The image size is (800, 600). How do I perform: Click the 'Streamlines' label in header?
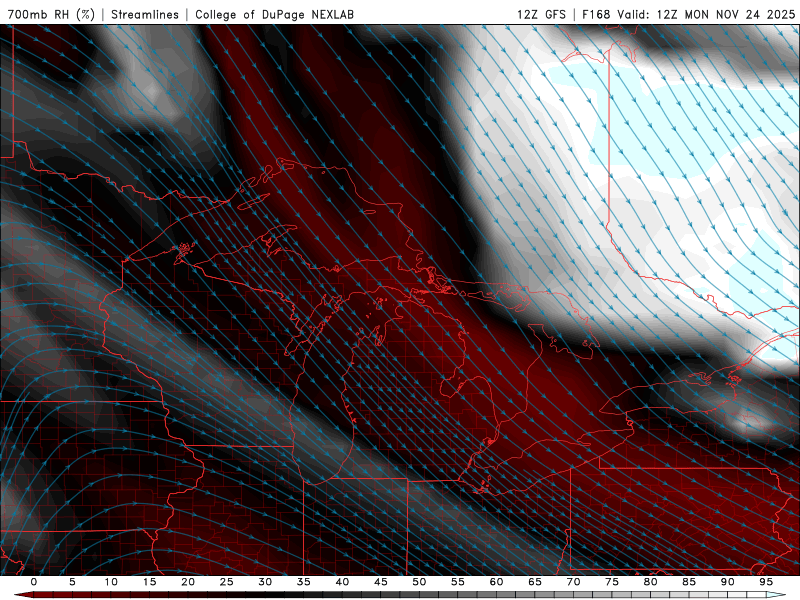[x=145, y=14]
